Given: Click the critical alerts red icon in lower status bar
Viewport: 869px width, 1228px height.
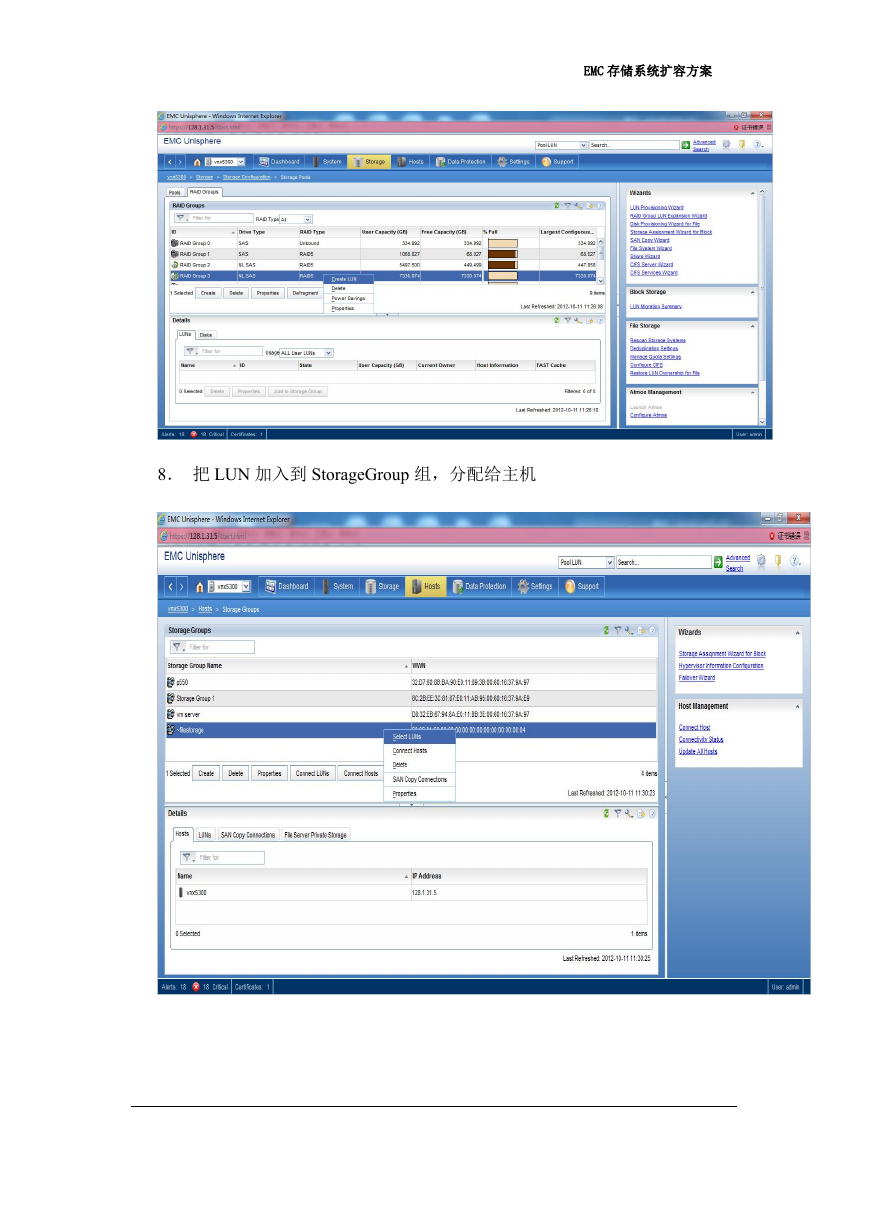Looking at the screenshot, I should pos(195,986).
